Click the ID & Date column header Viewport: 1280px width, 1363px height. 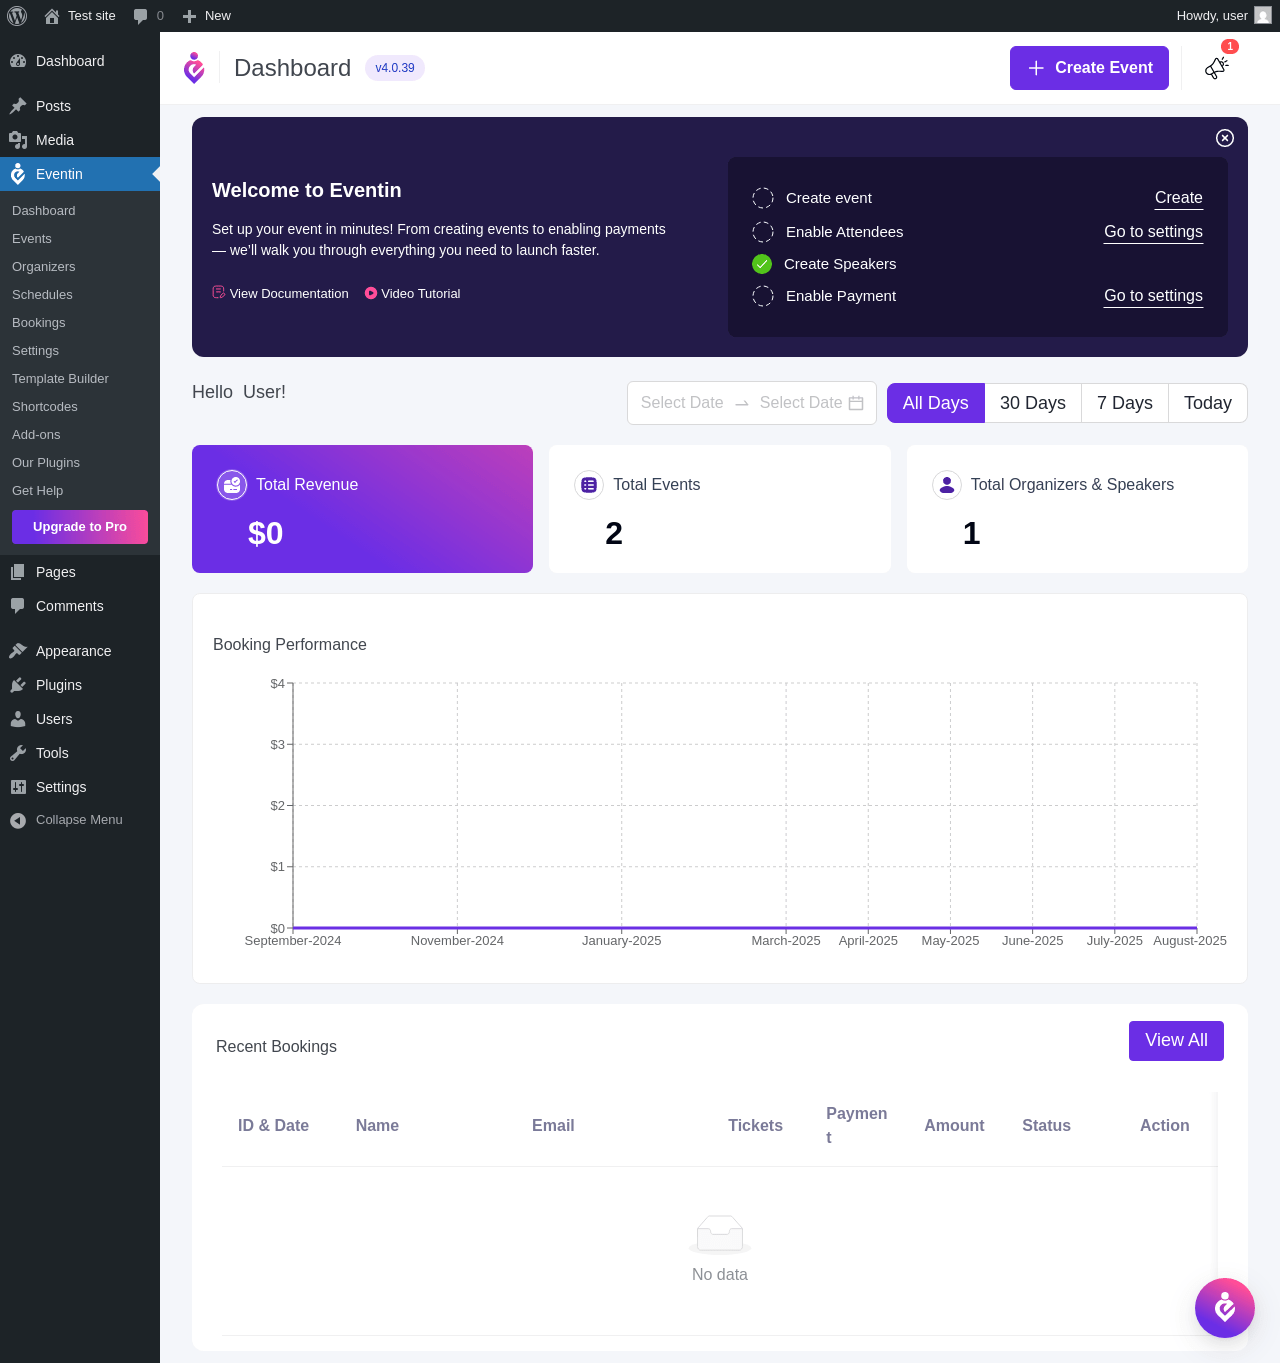coord(273,1126)
